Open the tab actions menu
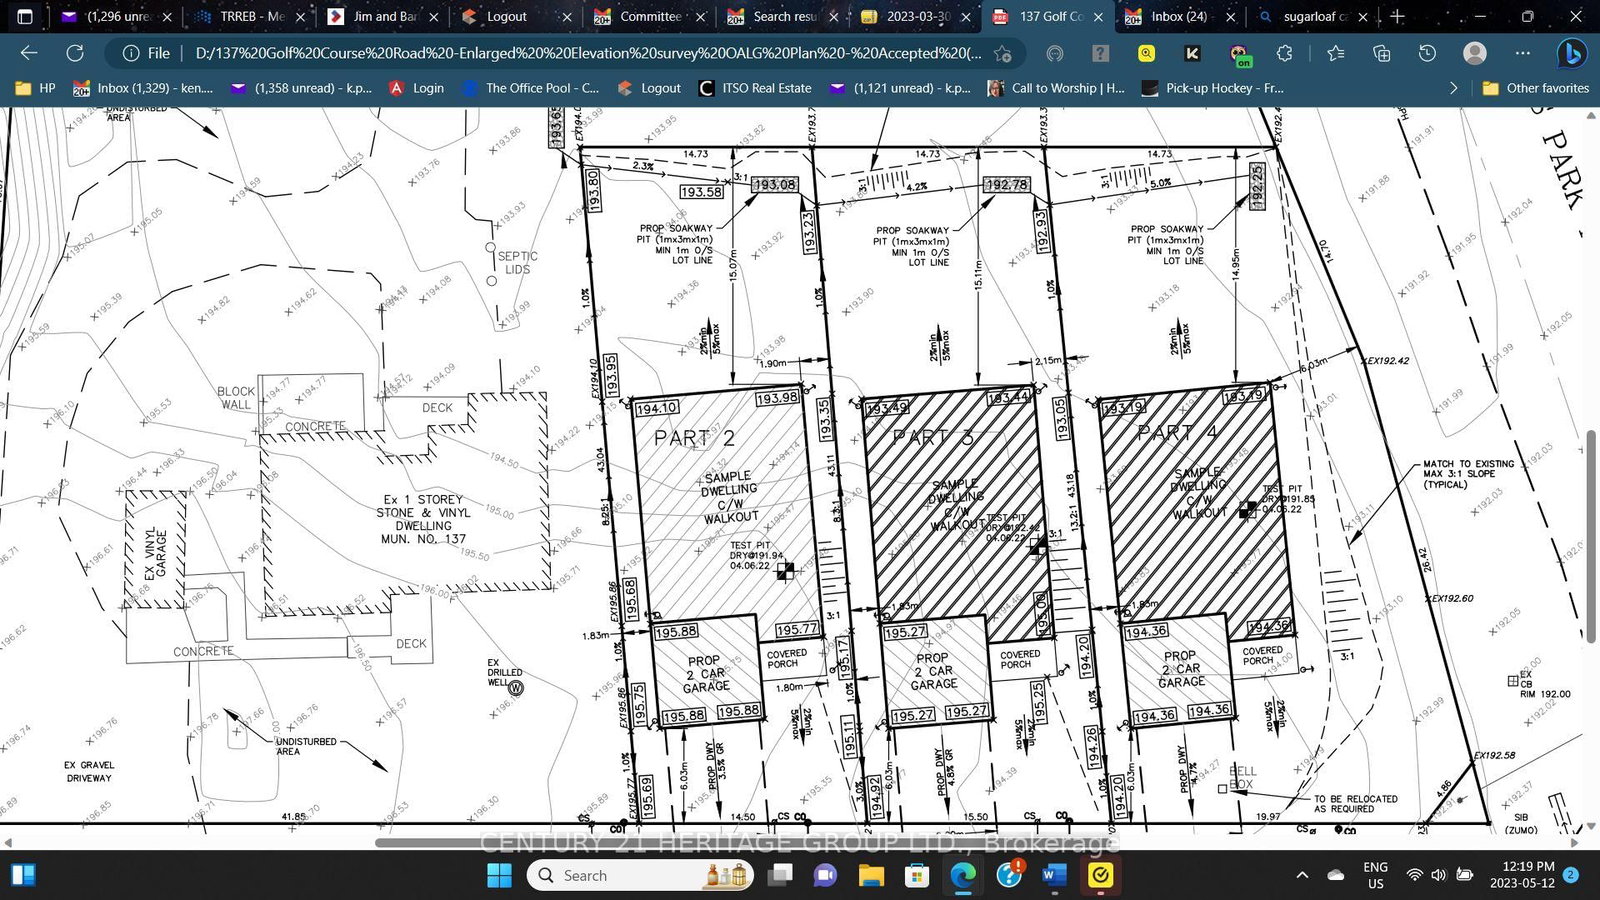Screen dimensions: 1600x900 tap(25, 16)
